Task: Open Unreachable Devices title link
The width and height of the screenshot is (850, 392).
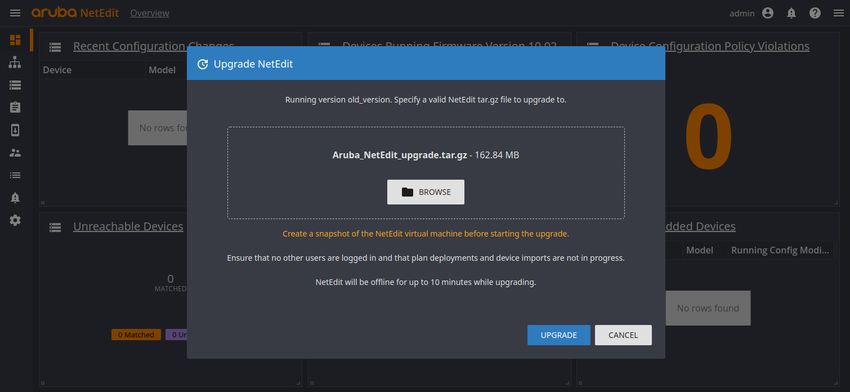Action: tap(128, 226)
